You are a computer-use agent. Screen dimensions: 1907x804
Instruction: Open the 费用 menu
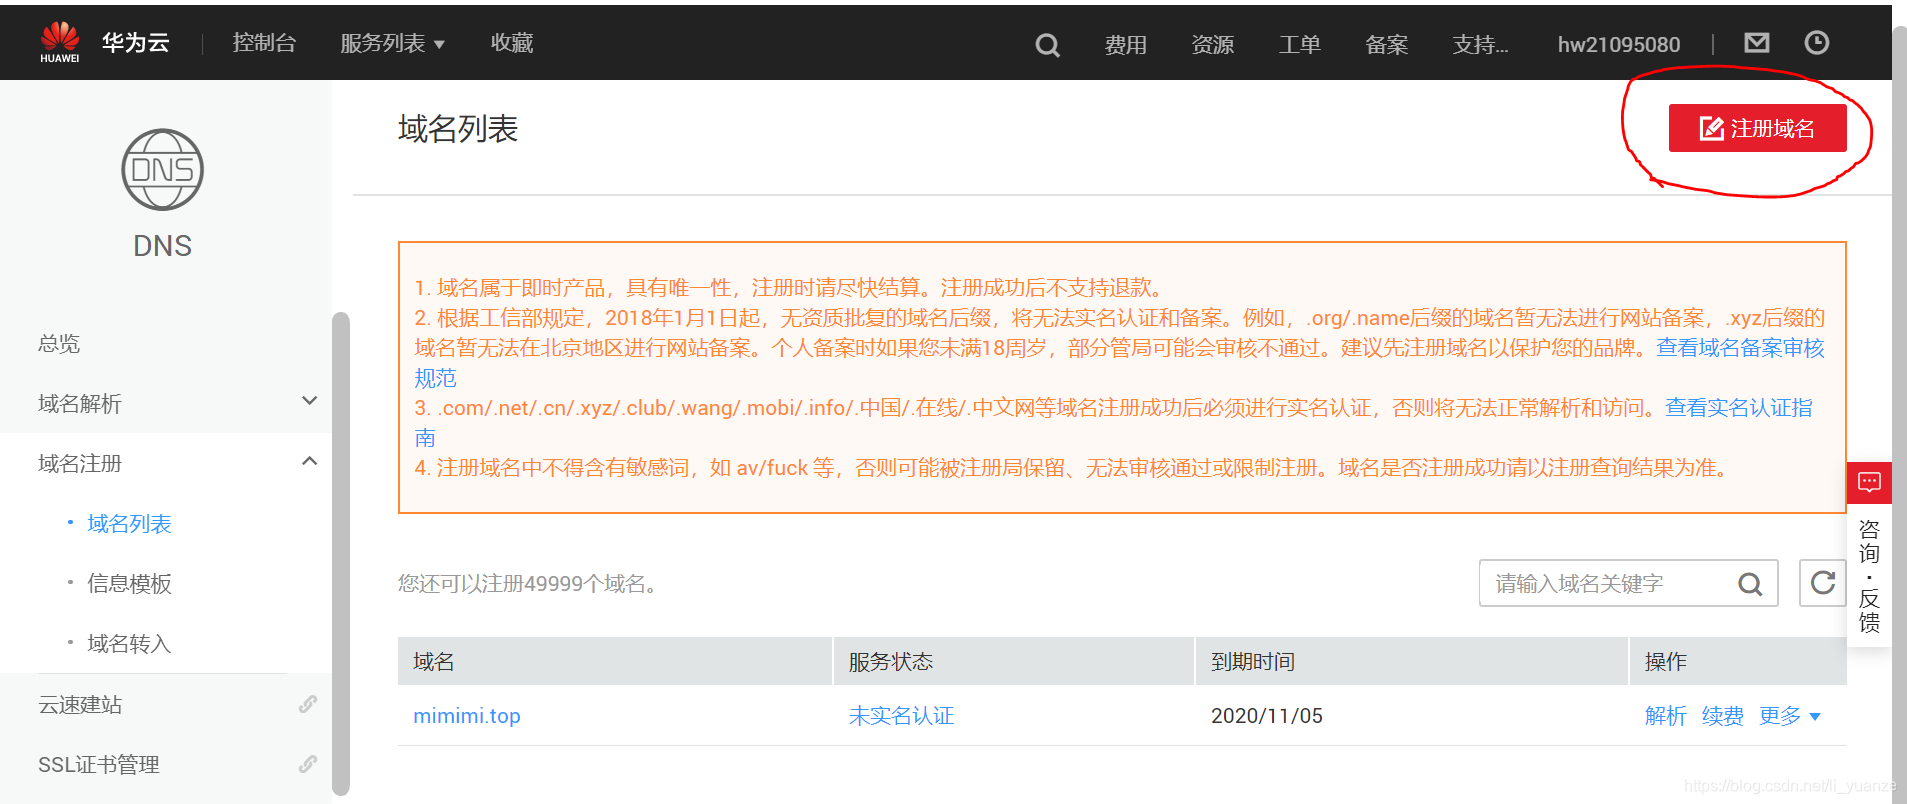(x=1126, y=45)
